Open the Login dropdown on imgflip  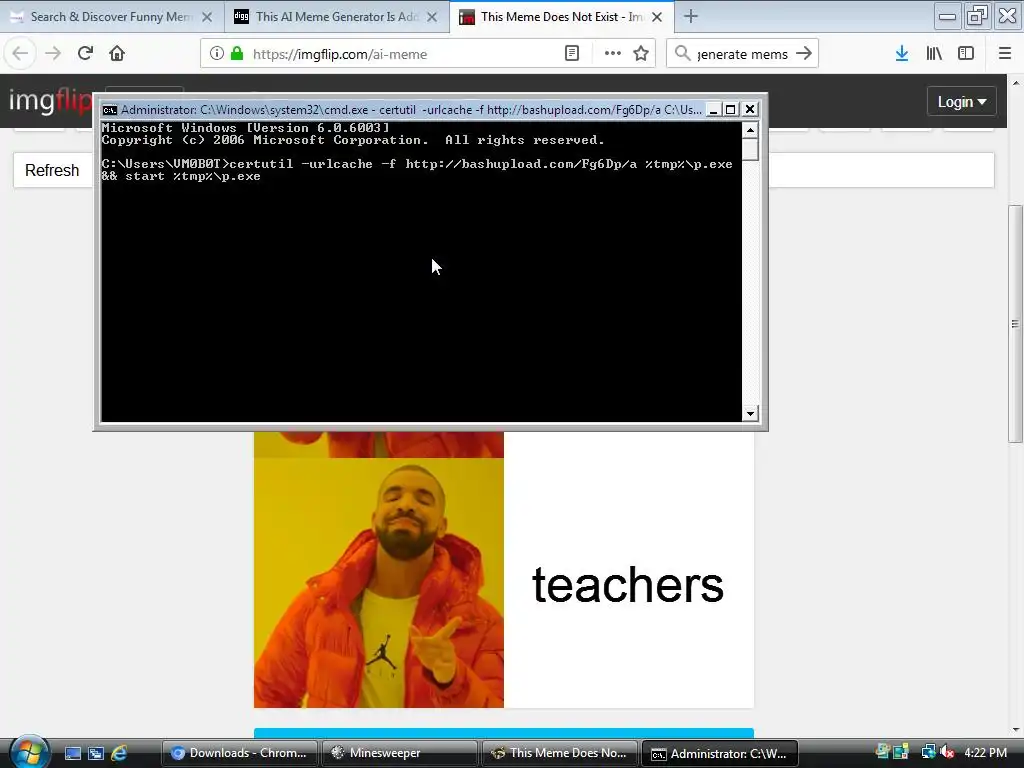pos(962,102)
